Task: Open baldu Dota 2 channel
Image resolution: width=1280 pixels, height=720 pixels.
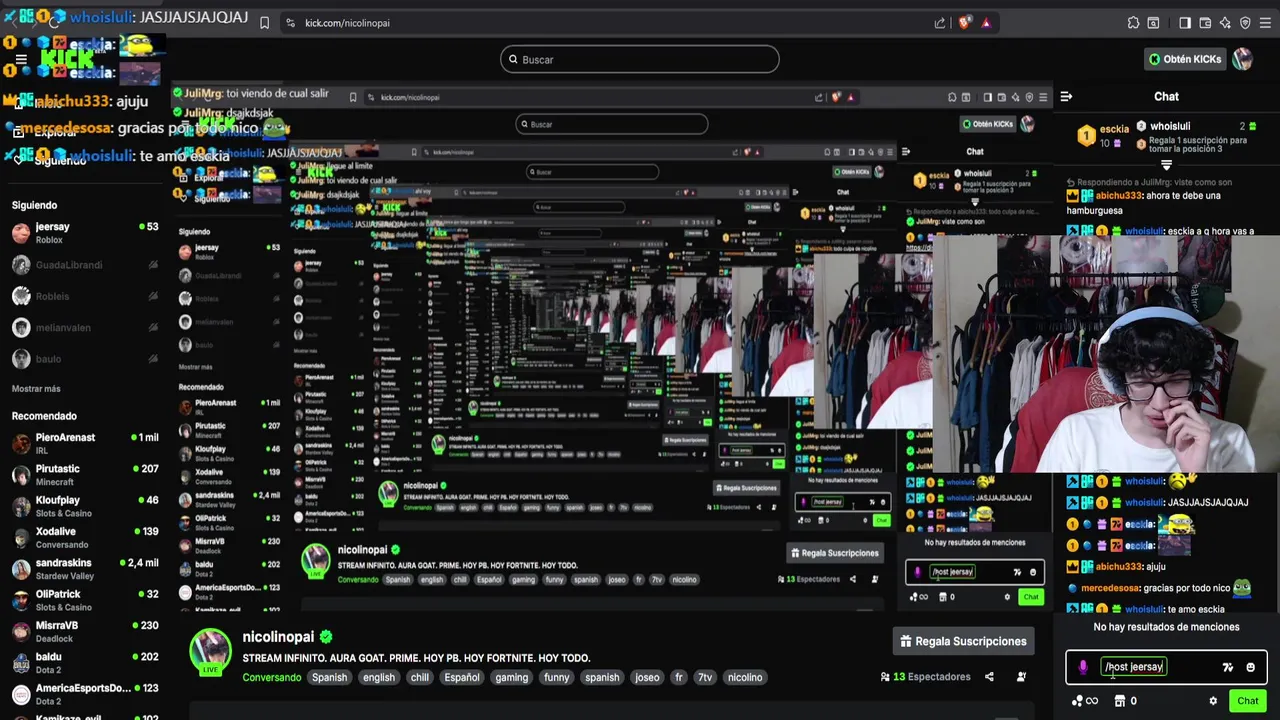Action: pyautogui.click(x=85, y=663)
